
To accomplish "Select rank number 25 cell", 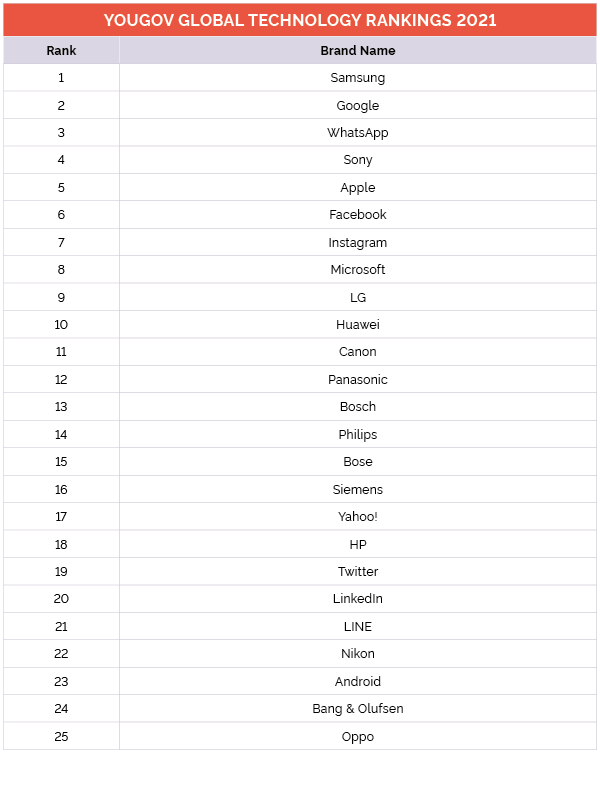I will 61,736.
